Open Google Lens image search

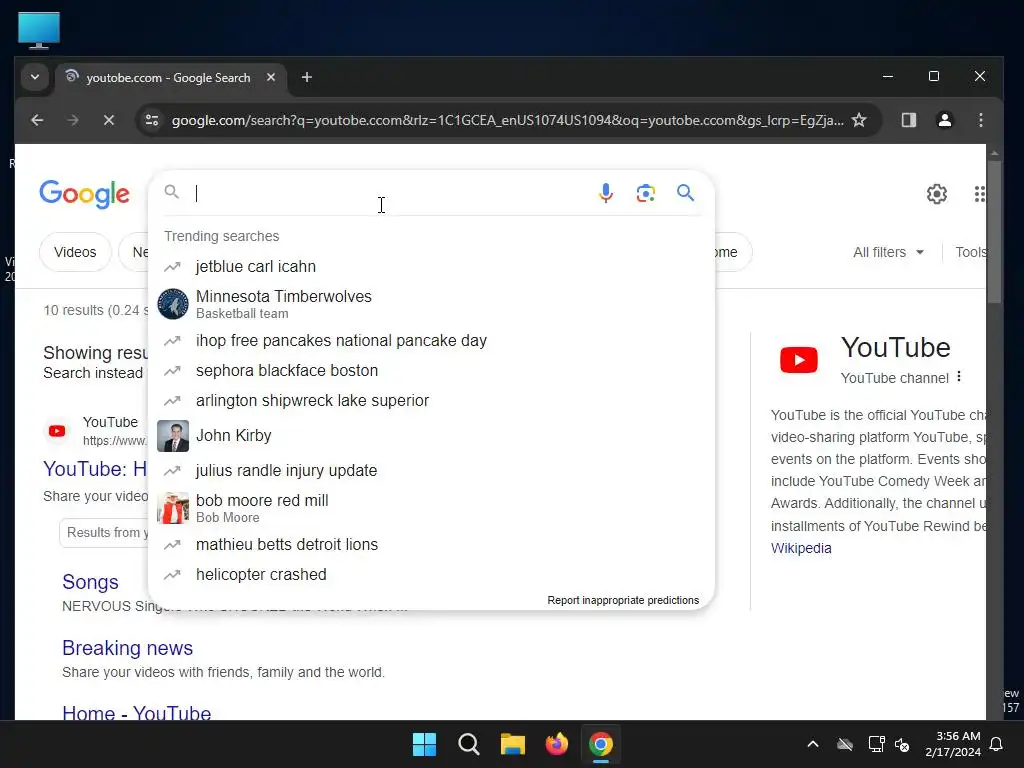(x=646, y=193)
